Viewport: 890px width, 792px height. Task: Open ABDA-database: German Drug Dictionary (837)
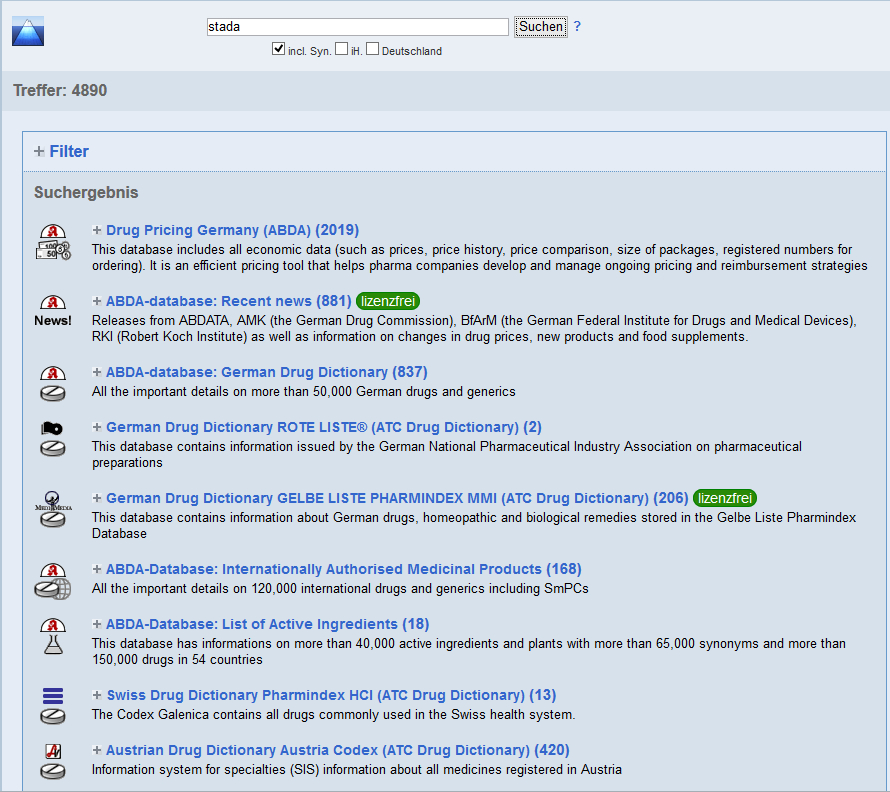tap(267, 372)
